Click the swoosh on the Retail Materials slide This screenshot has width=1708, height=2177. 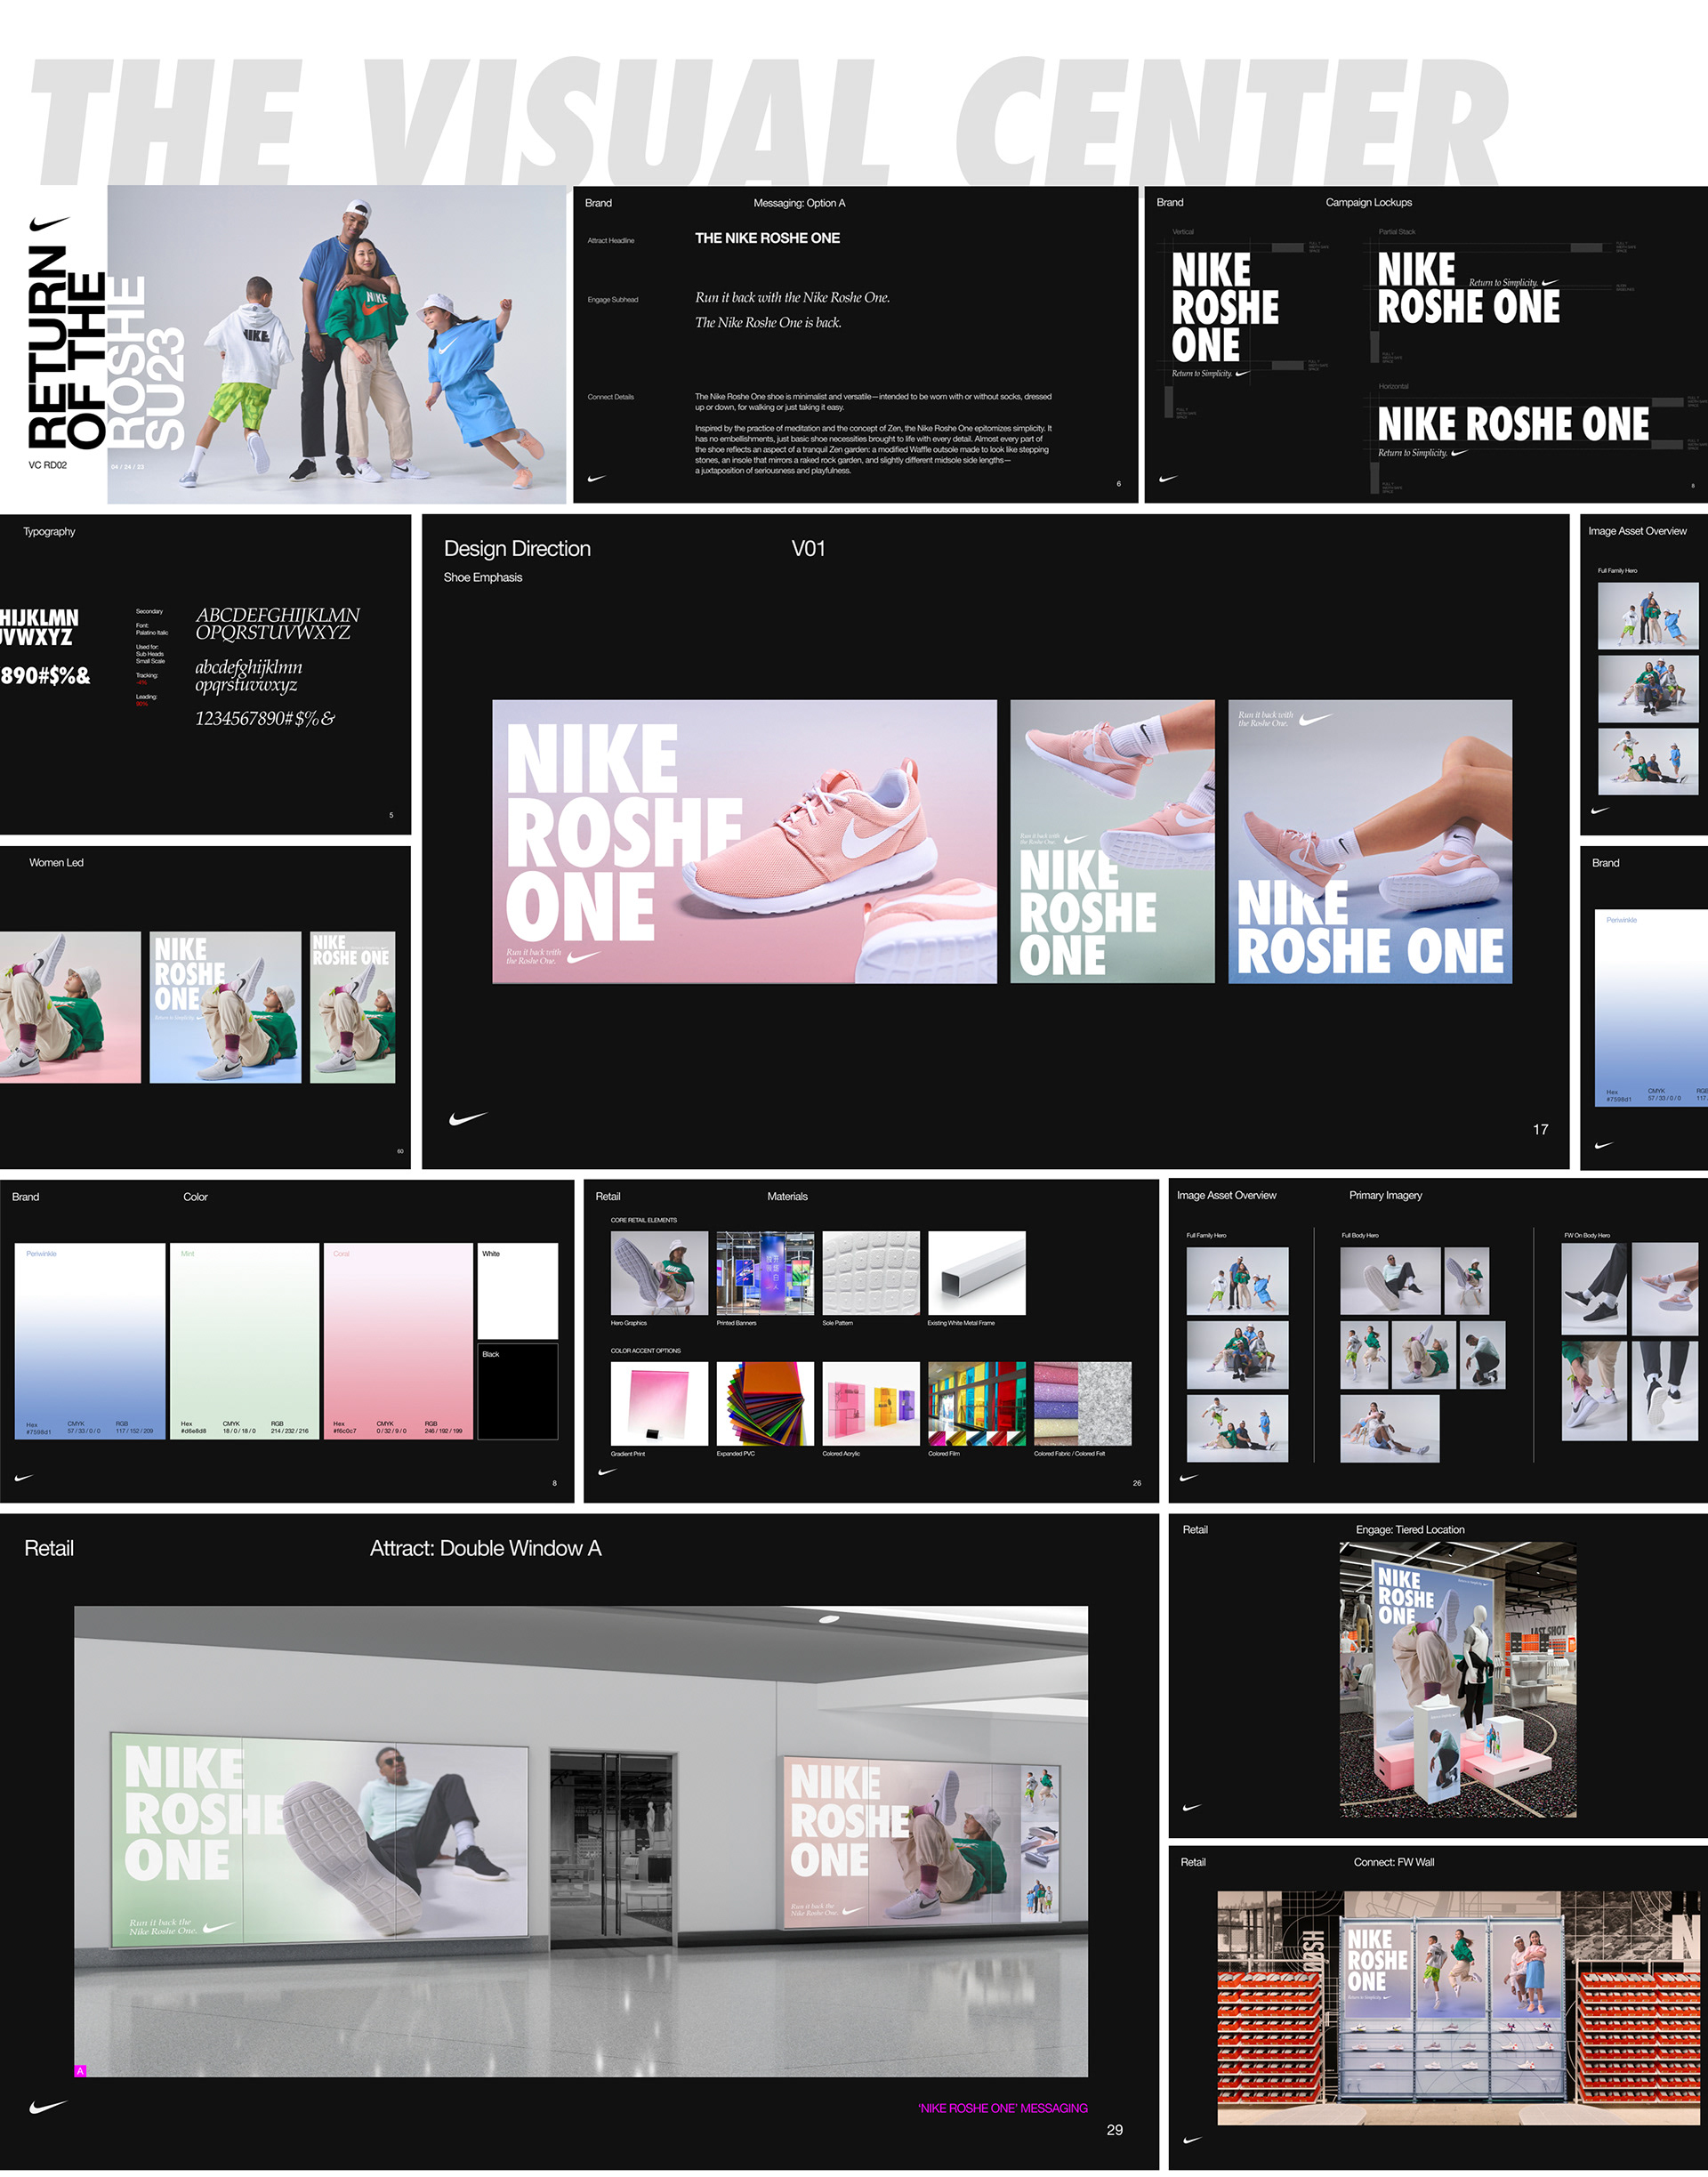click(607, 1472)
